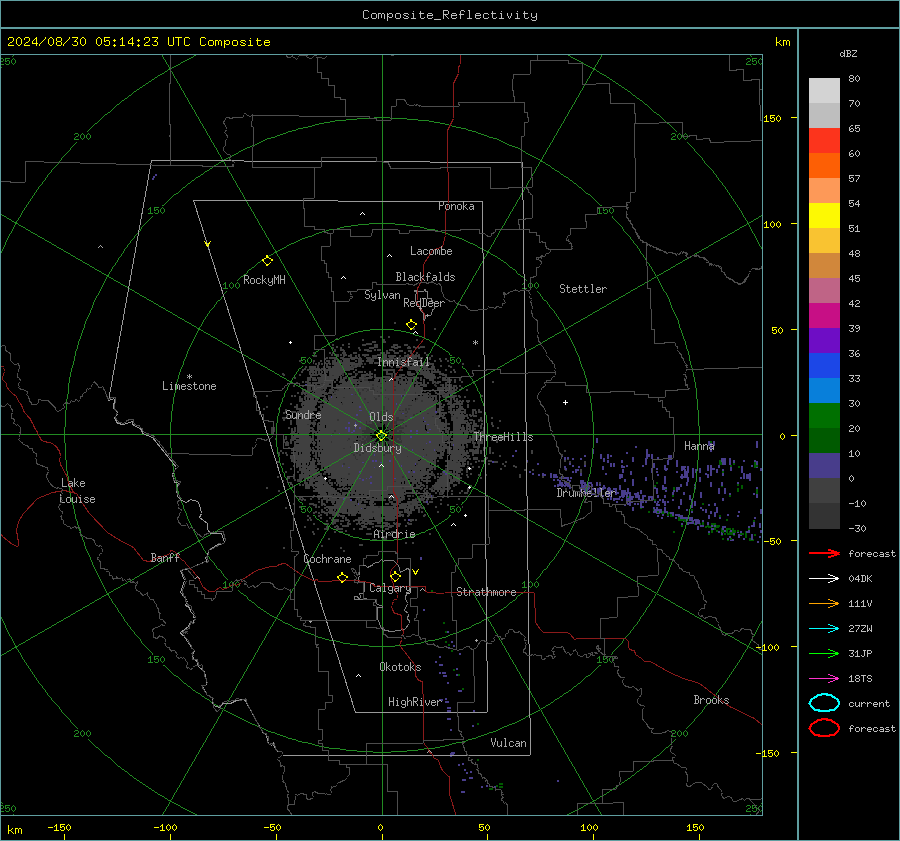
Task: Click the red 60-65 dBZ color swatch
Action: point(824,141)
